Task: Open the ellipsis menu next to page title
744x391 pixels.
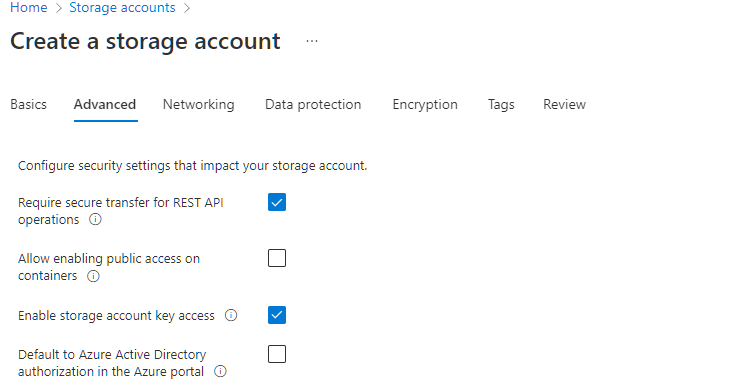Action: pos(312,41)
